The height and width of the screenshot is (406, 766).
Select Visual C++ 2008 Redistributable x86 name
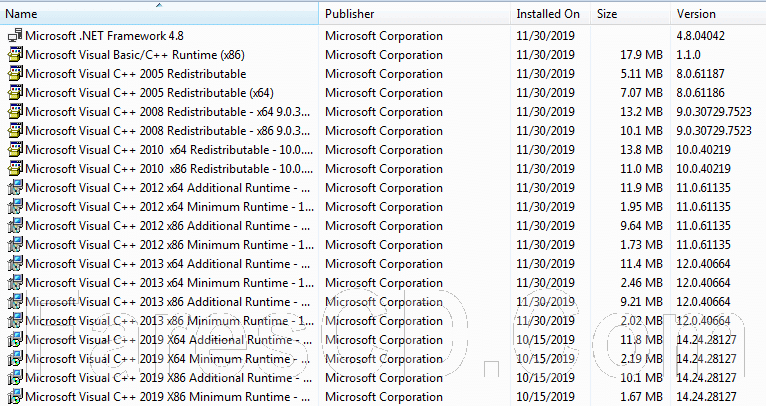(x=168, y=131)
